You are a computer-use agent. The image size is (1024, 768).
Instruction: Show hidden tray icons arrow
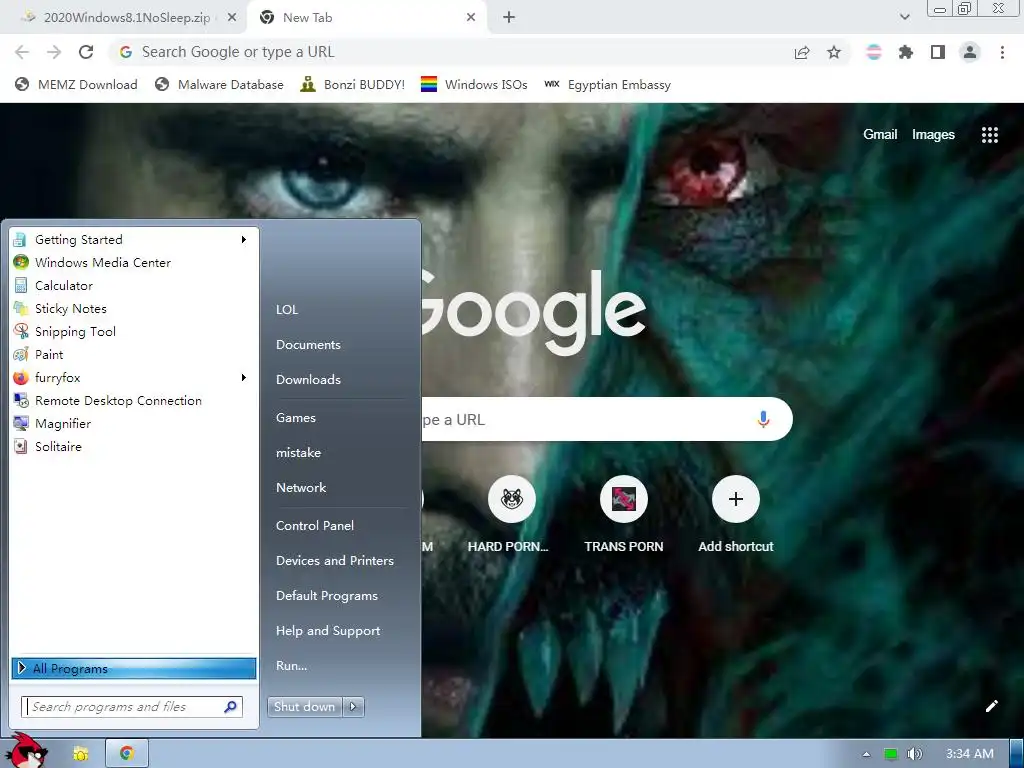tap(867, 754)
